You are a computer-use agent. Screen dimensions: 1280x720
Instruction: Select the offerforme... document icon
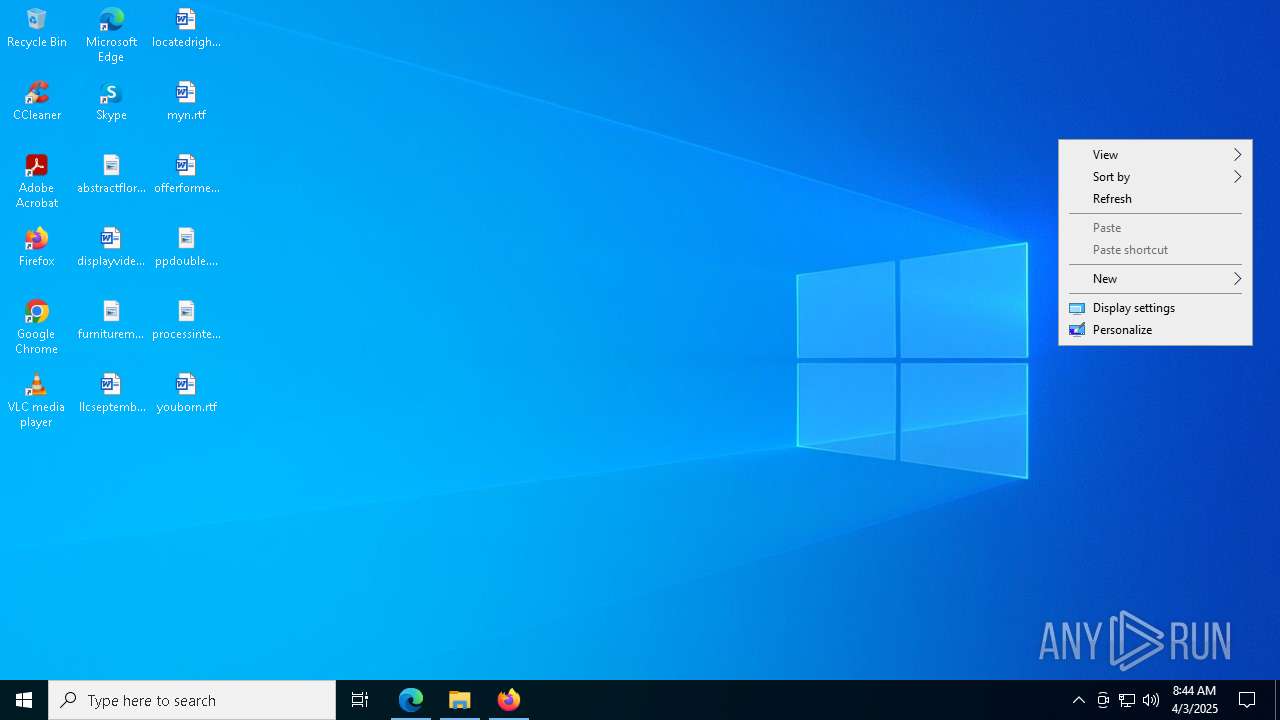click(x=186, y=174)
